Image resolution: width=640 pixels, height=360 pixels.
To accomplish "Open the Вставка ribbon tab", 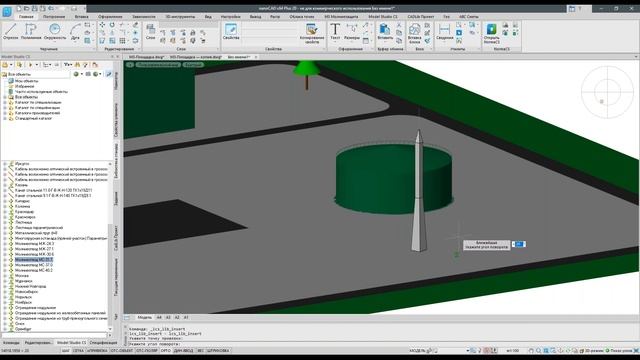I will point(82,17).
